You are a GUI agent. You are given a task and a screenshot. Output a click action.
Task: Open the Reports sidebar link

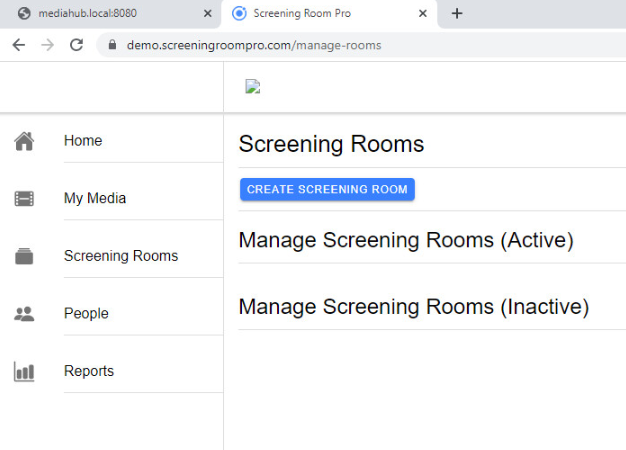point(89,371)
